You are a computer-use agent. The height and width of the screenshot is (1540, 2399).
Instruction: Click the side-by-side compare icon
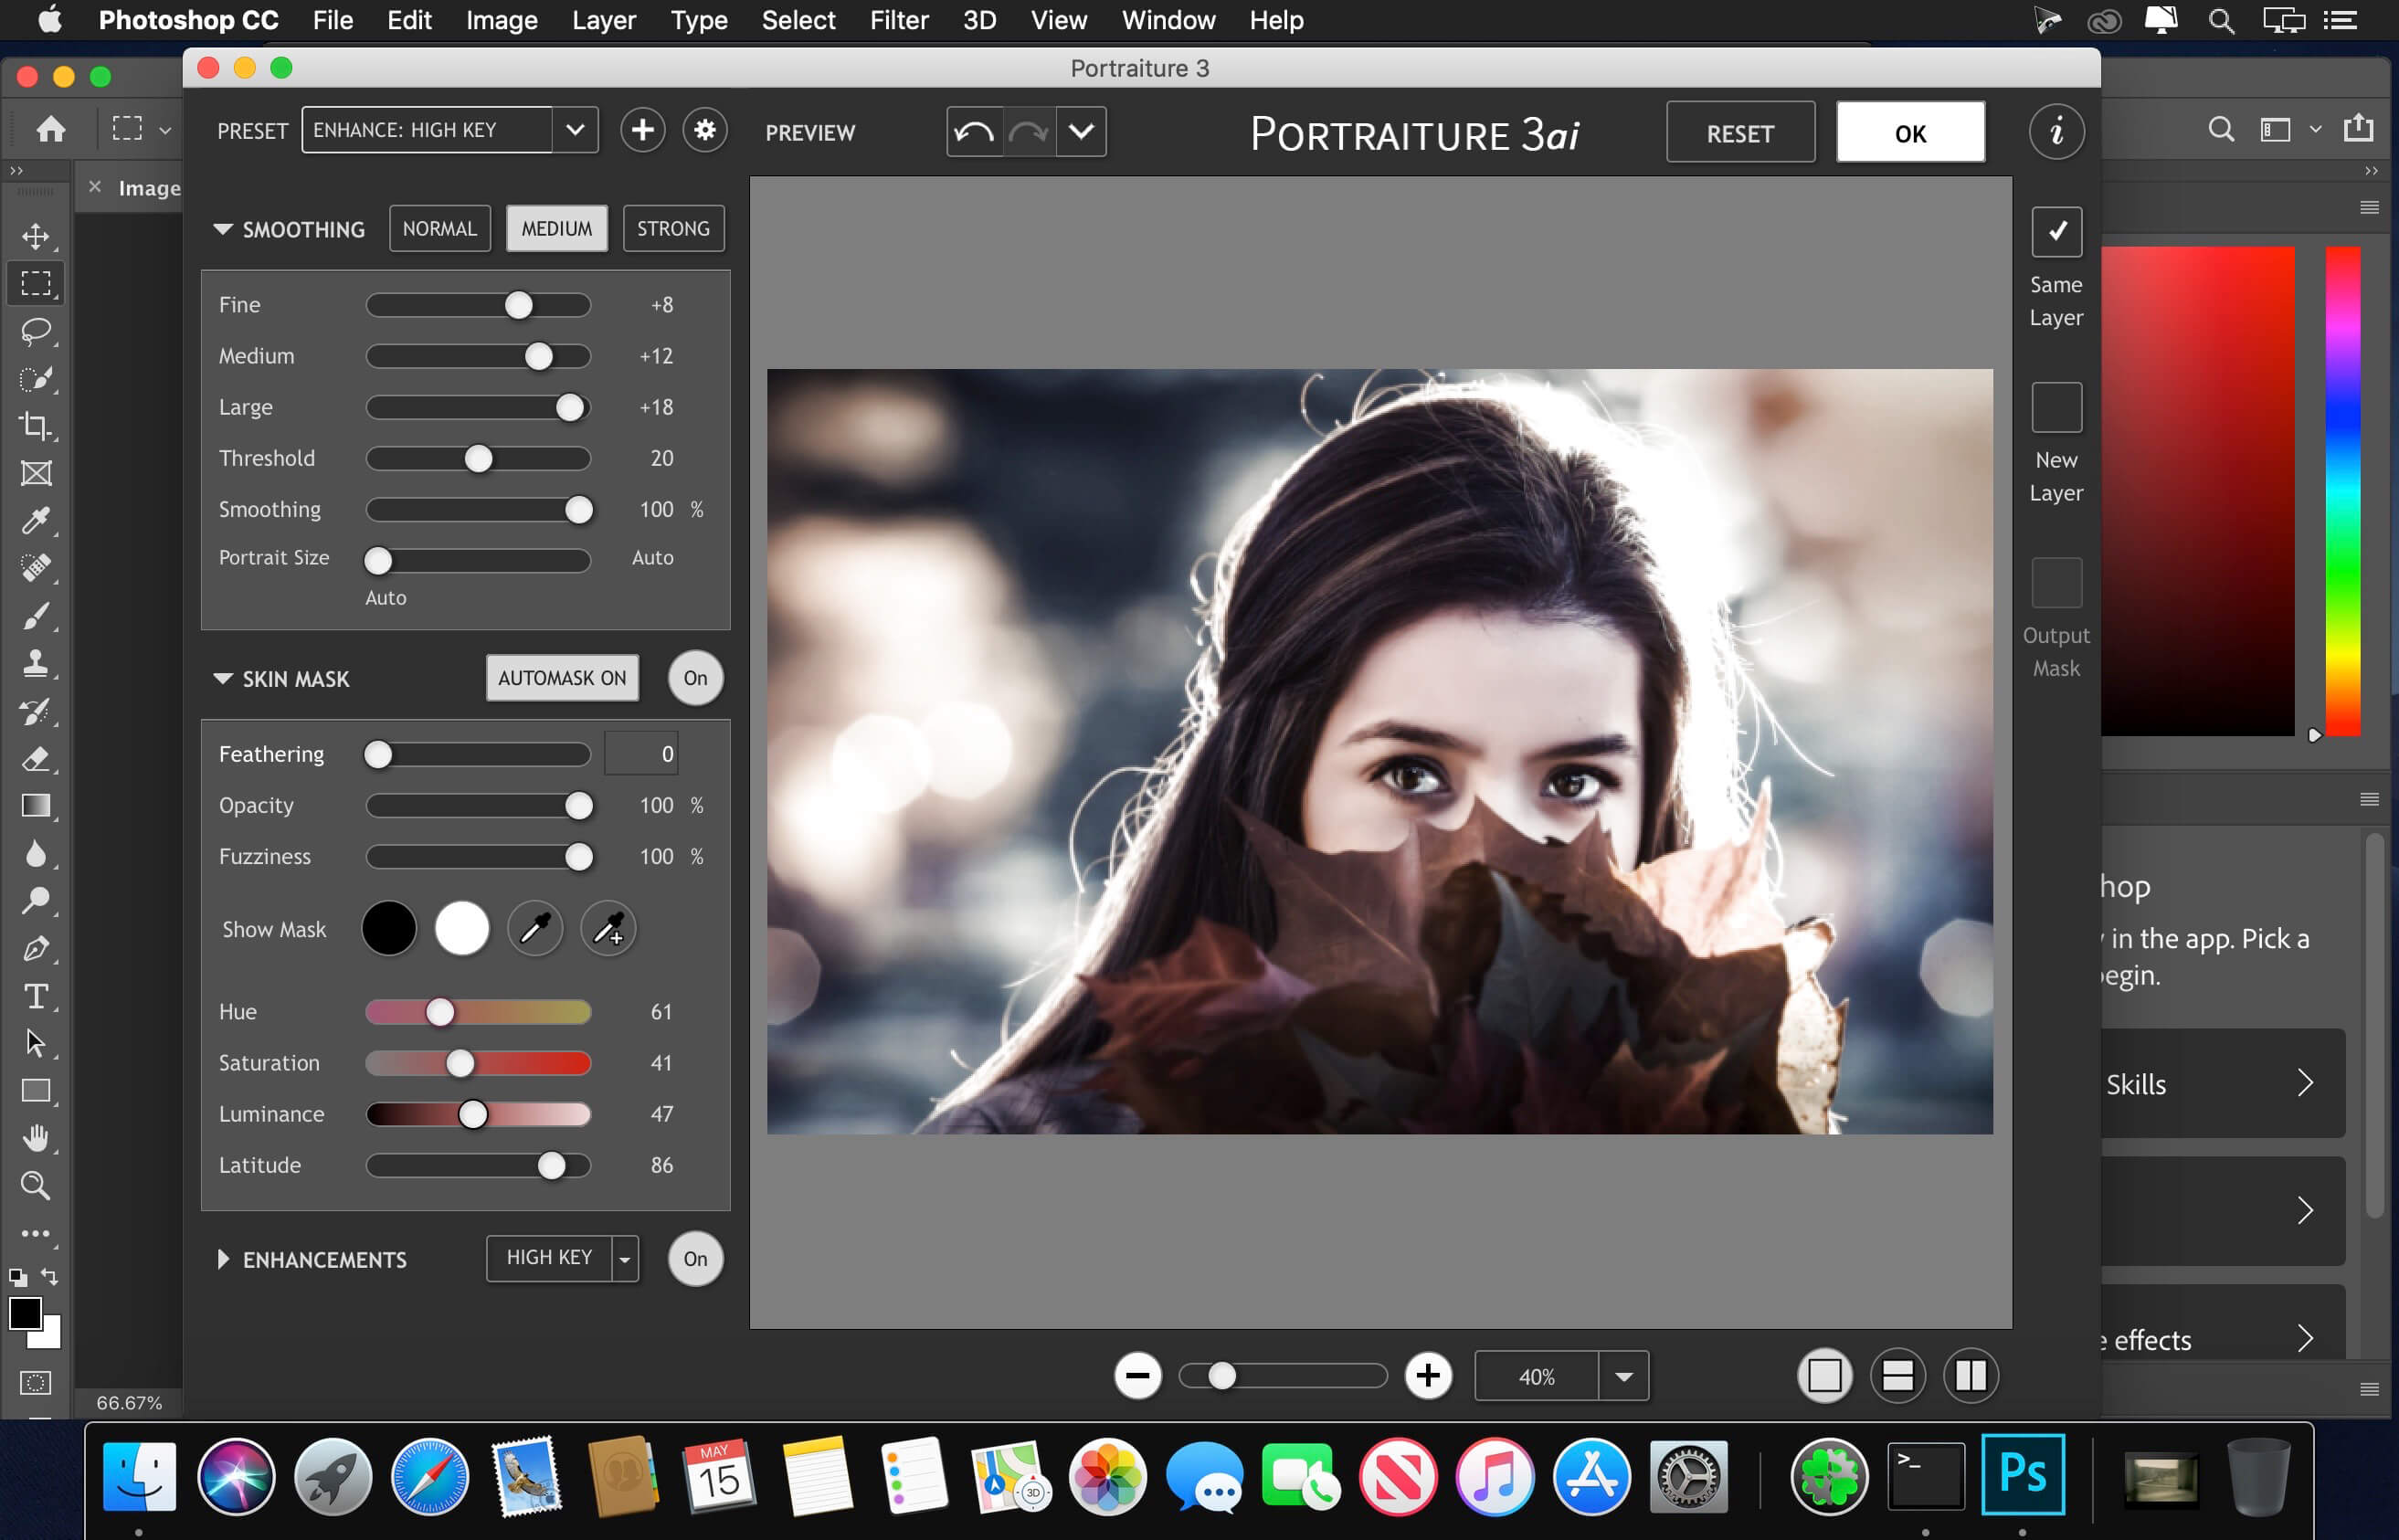click(x=1971, y=1377)
